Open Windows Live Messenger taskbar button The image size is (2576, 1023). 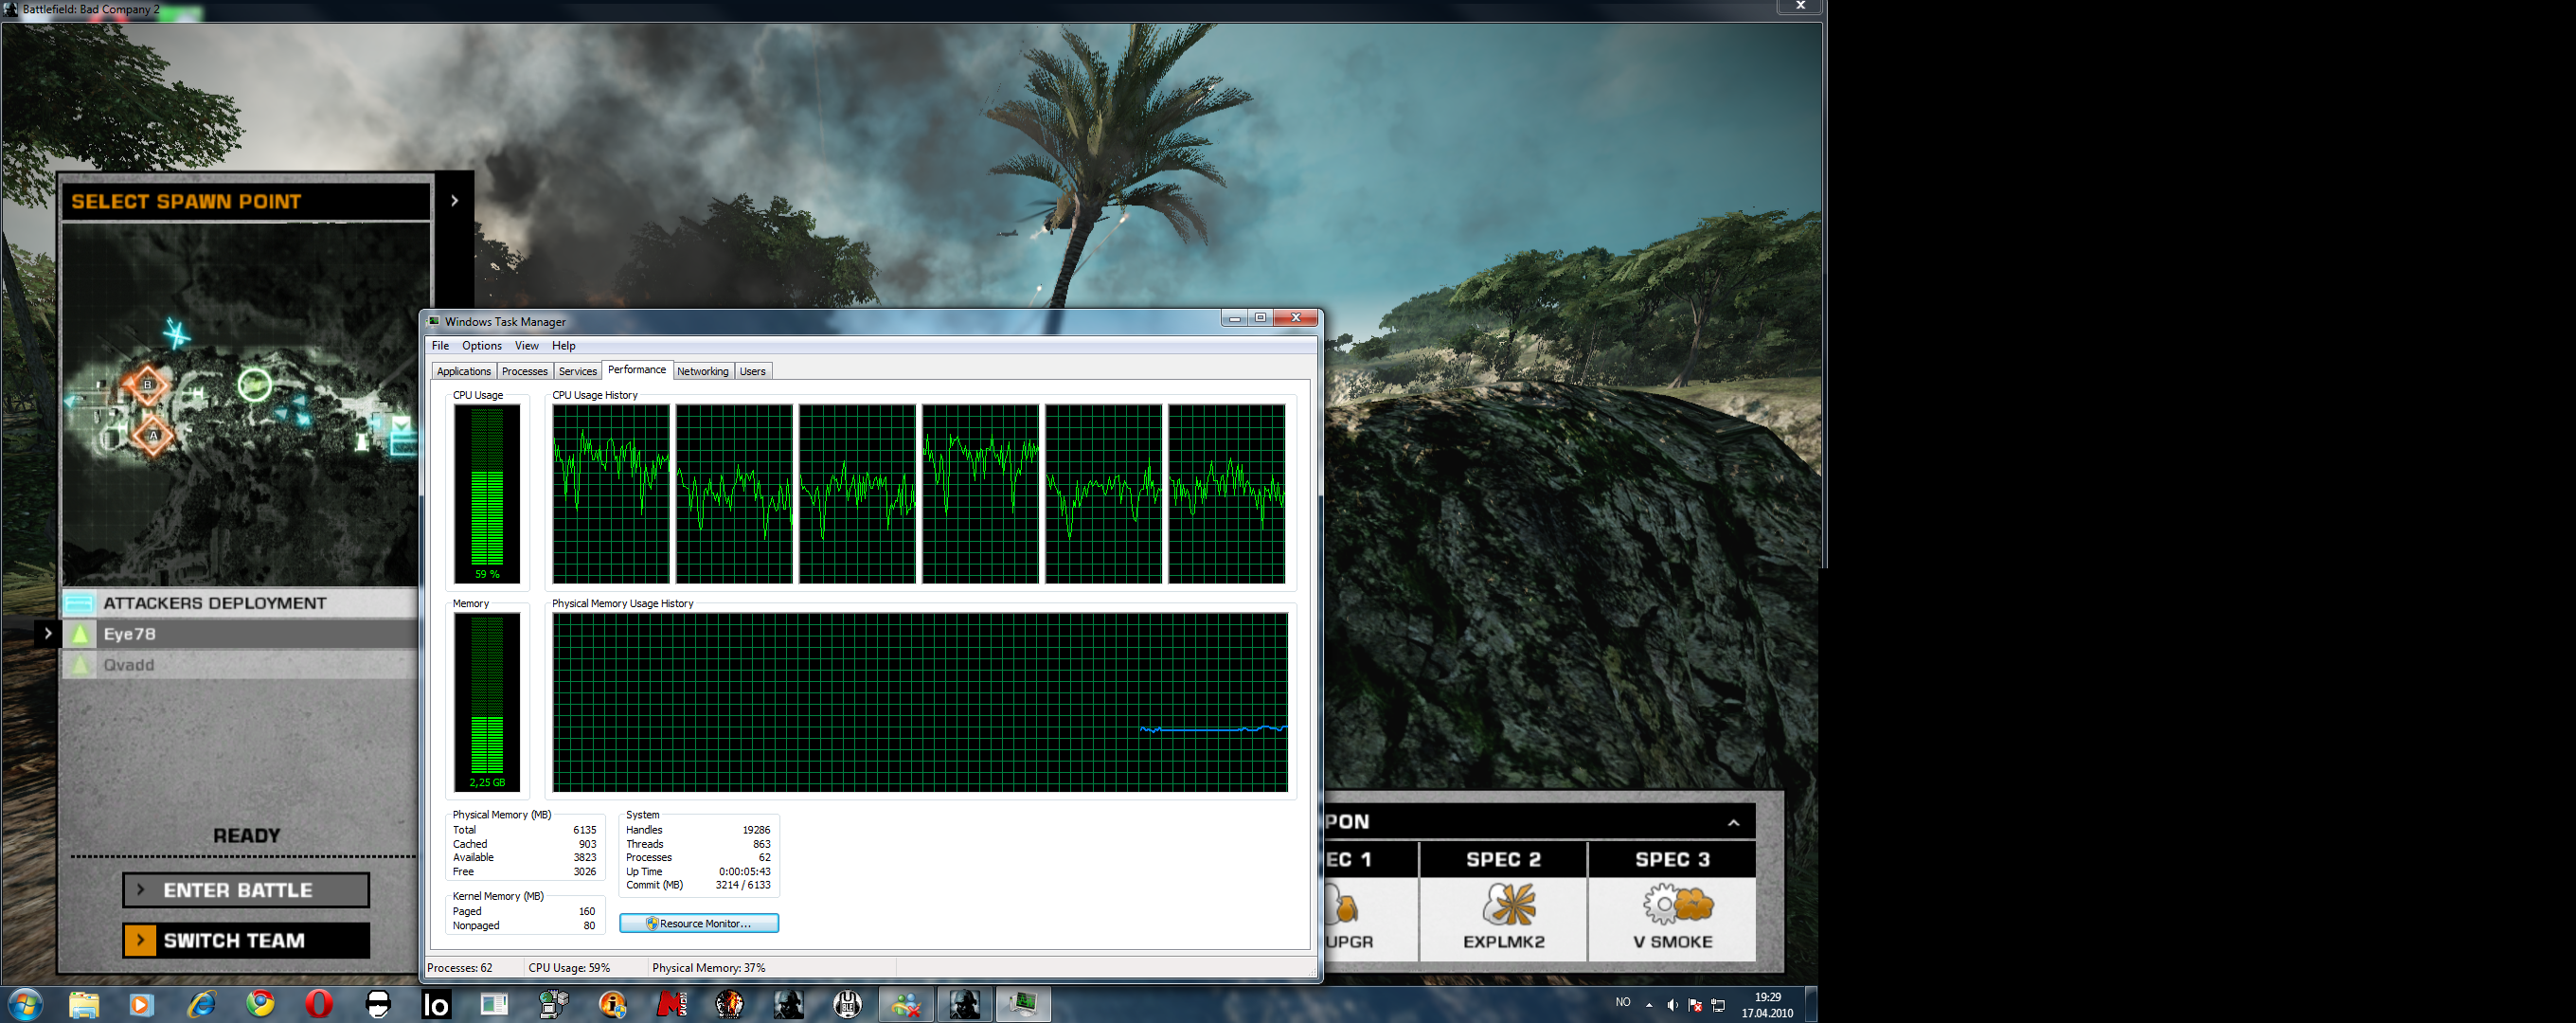pos(906,1004)
